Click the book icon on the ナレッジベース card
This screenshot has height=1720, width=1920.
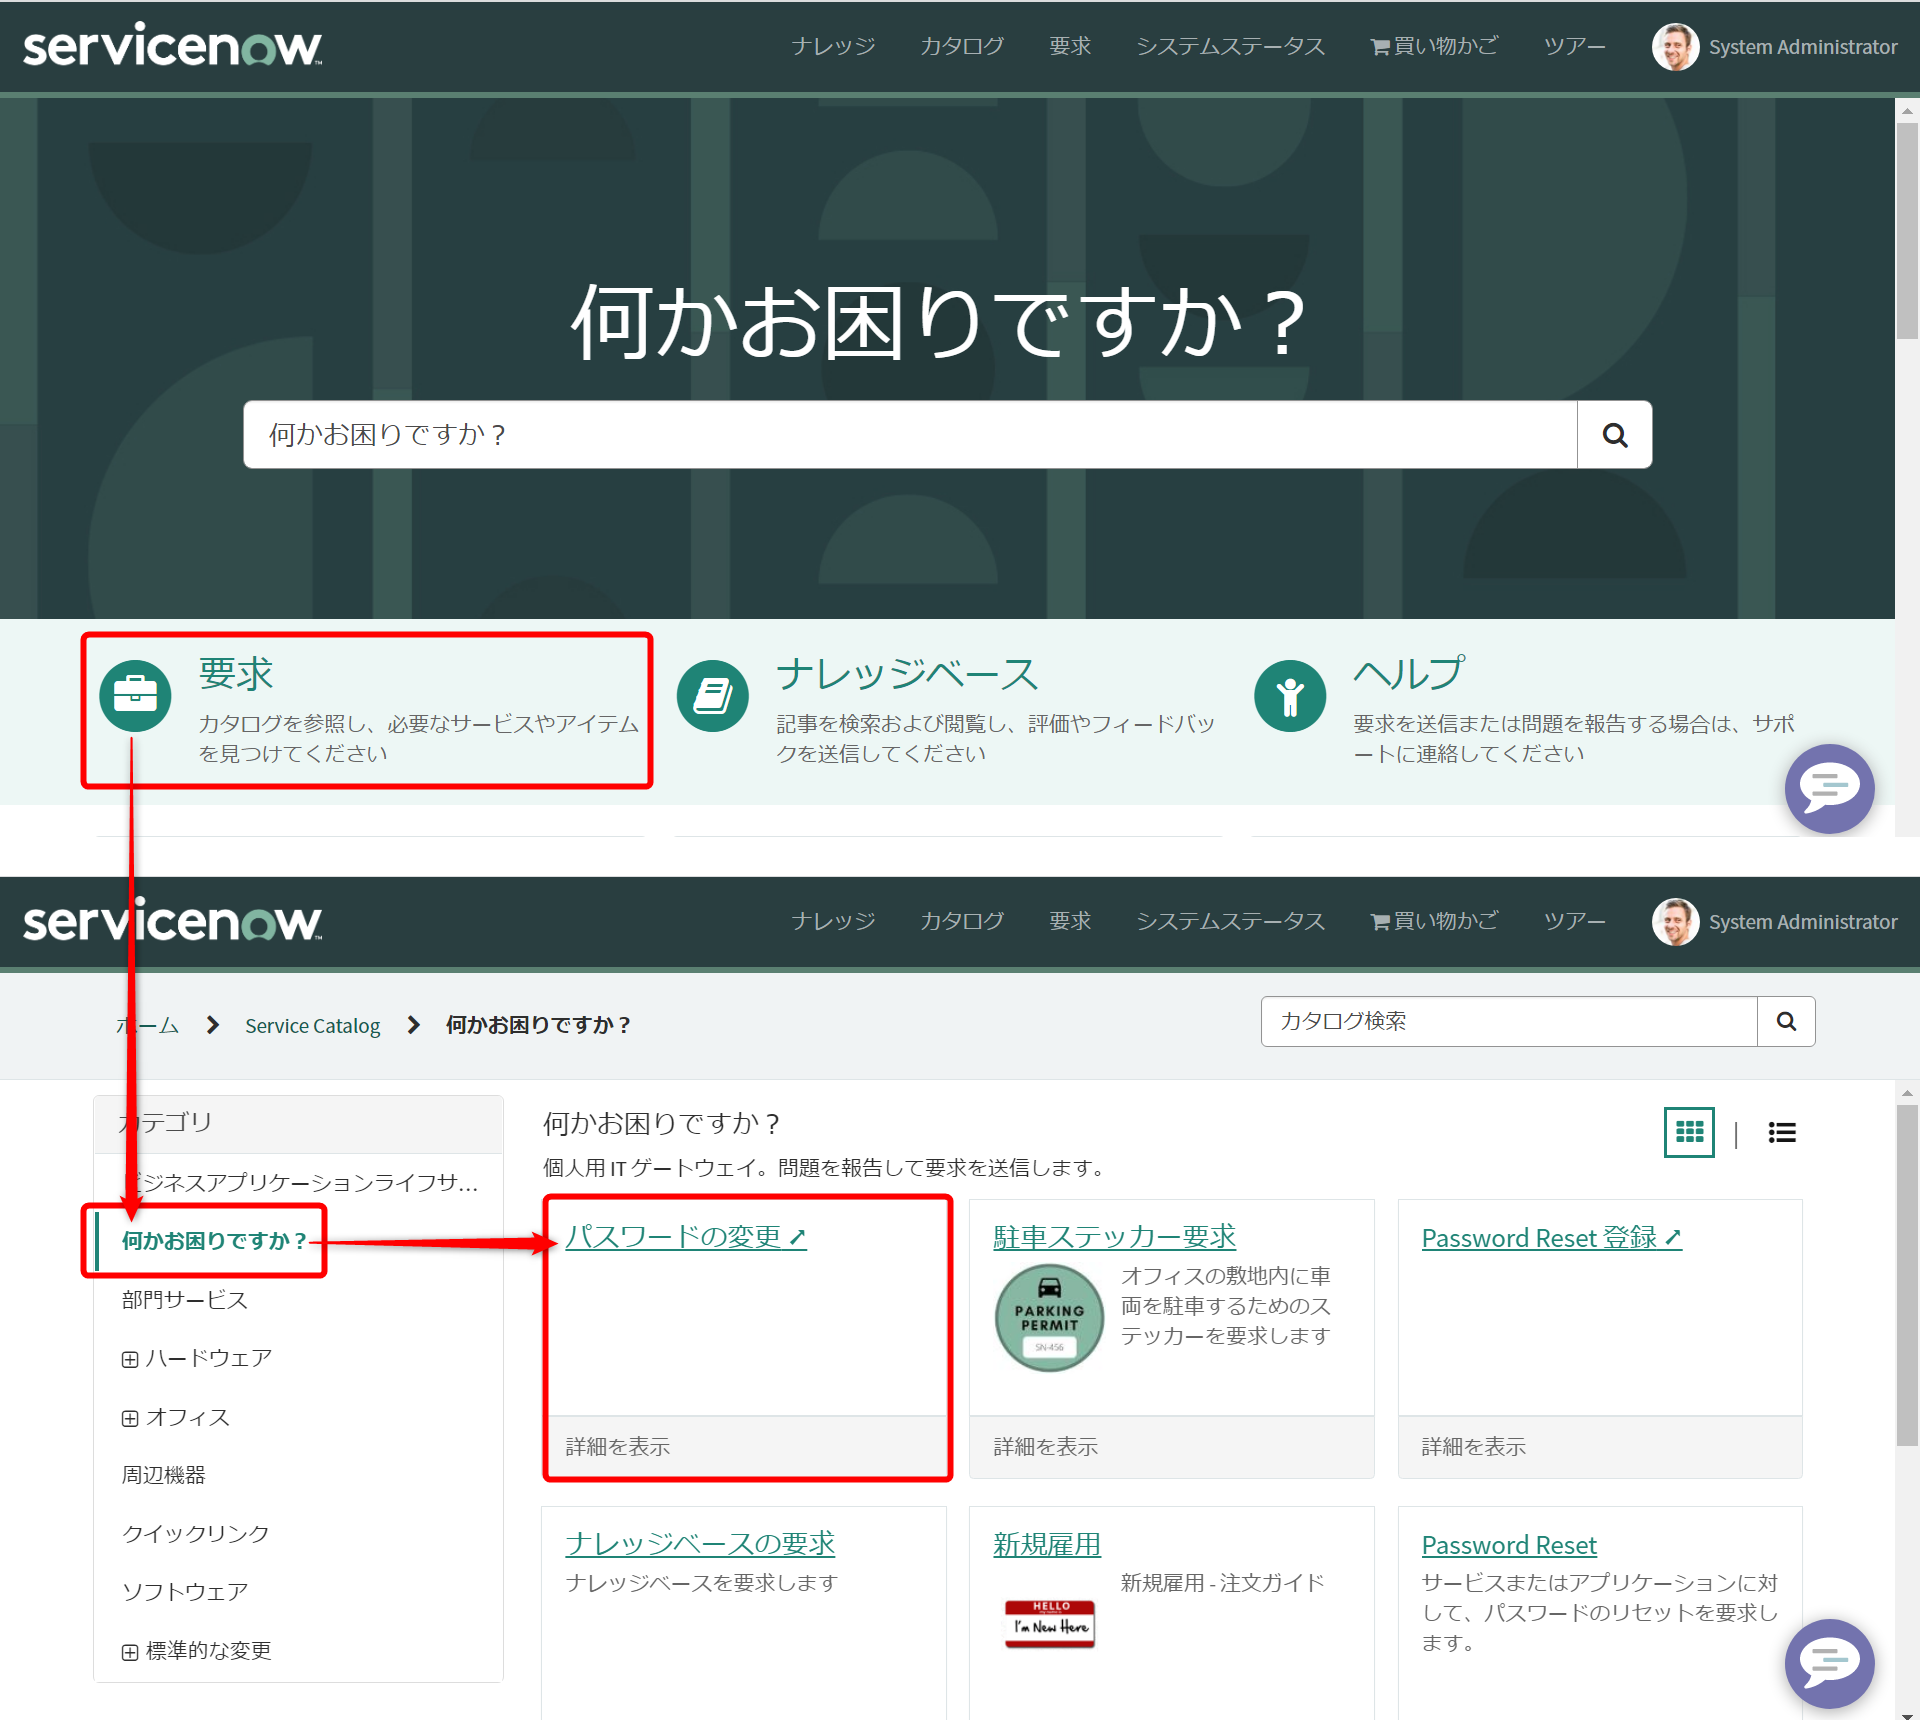712,694
